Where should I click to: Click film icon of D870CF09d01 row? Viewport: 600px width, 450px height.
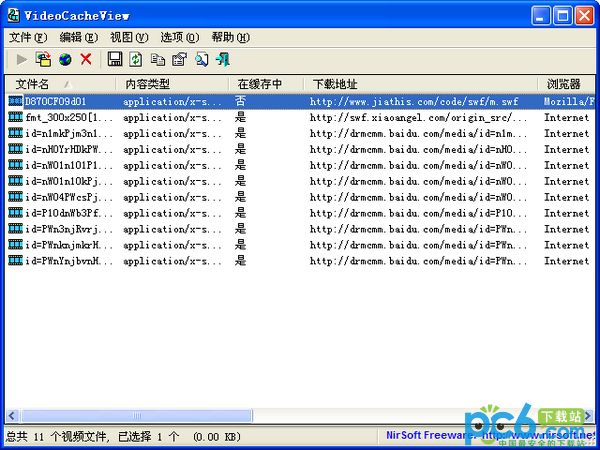(16, 101)
